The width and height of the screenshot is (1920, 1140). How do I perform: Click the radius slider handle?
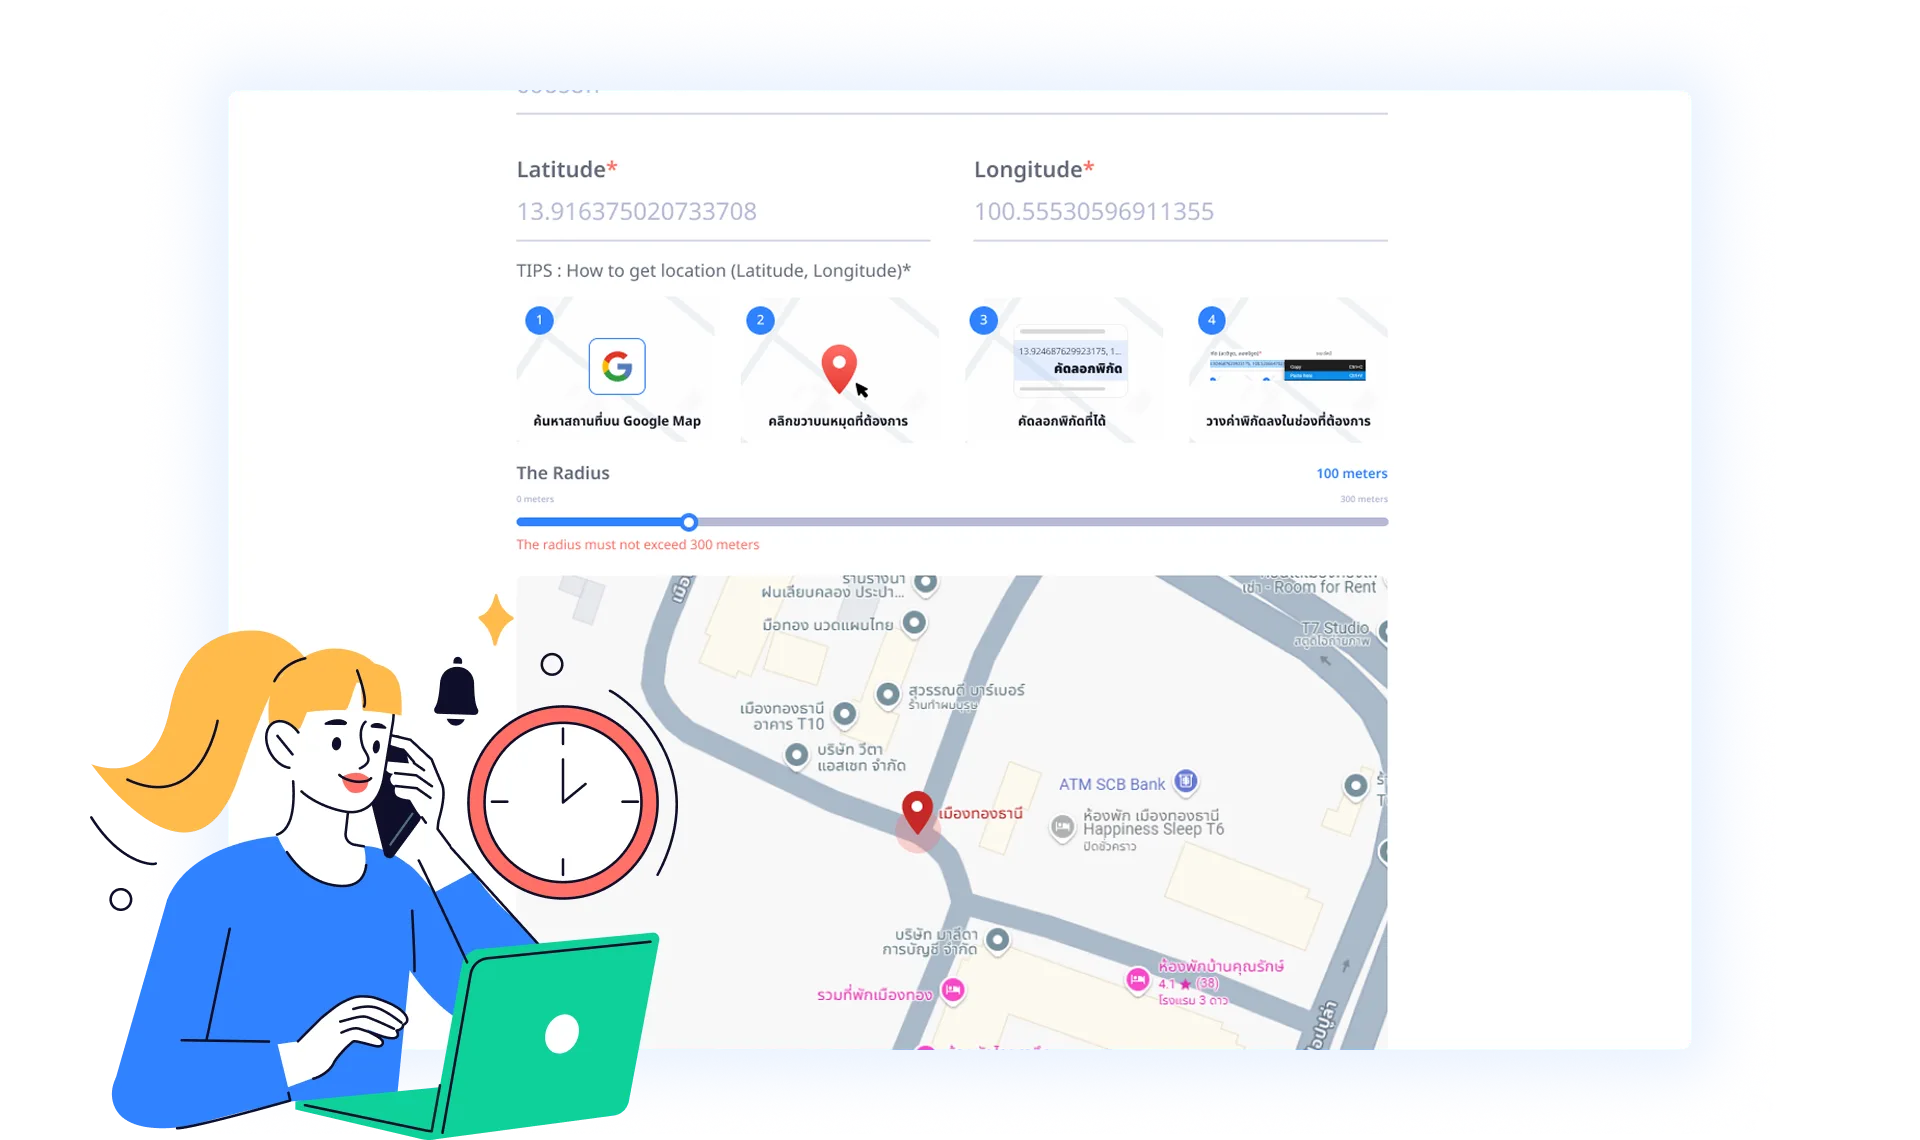point(689,522)
